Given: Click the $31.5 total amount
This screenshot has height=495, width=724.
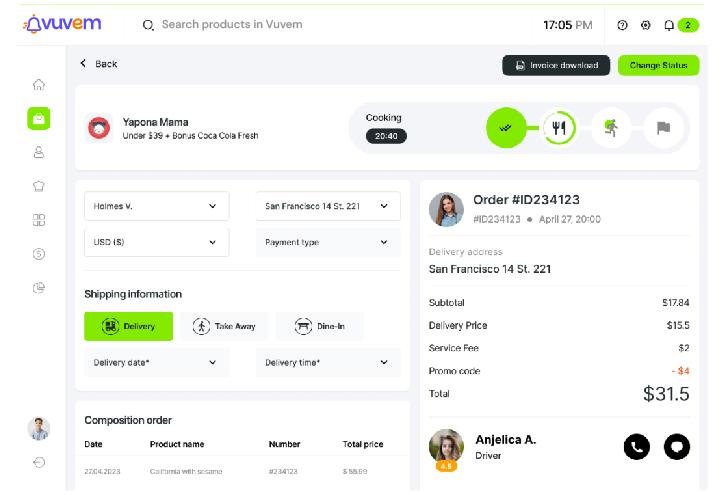Looking at the screenshot, I should (666, 394).
